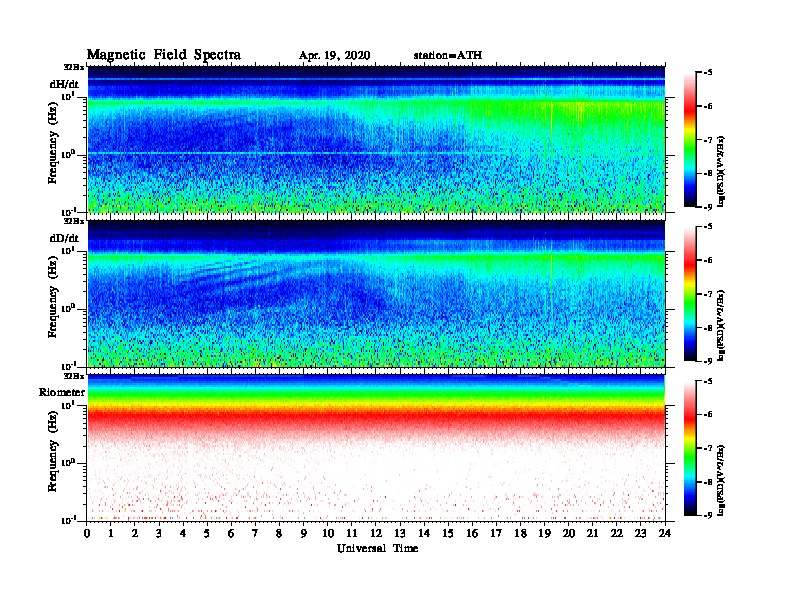Viewport: 792px width, 612px height.
Task: Click the "-5" value on dH/dt color scale
Action: [707, 73]
